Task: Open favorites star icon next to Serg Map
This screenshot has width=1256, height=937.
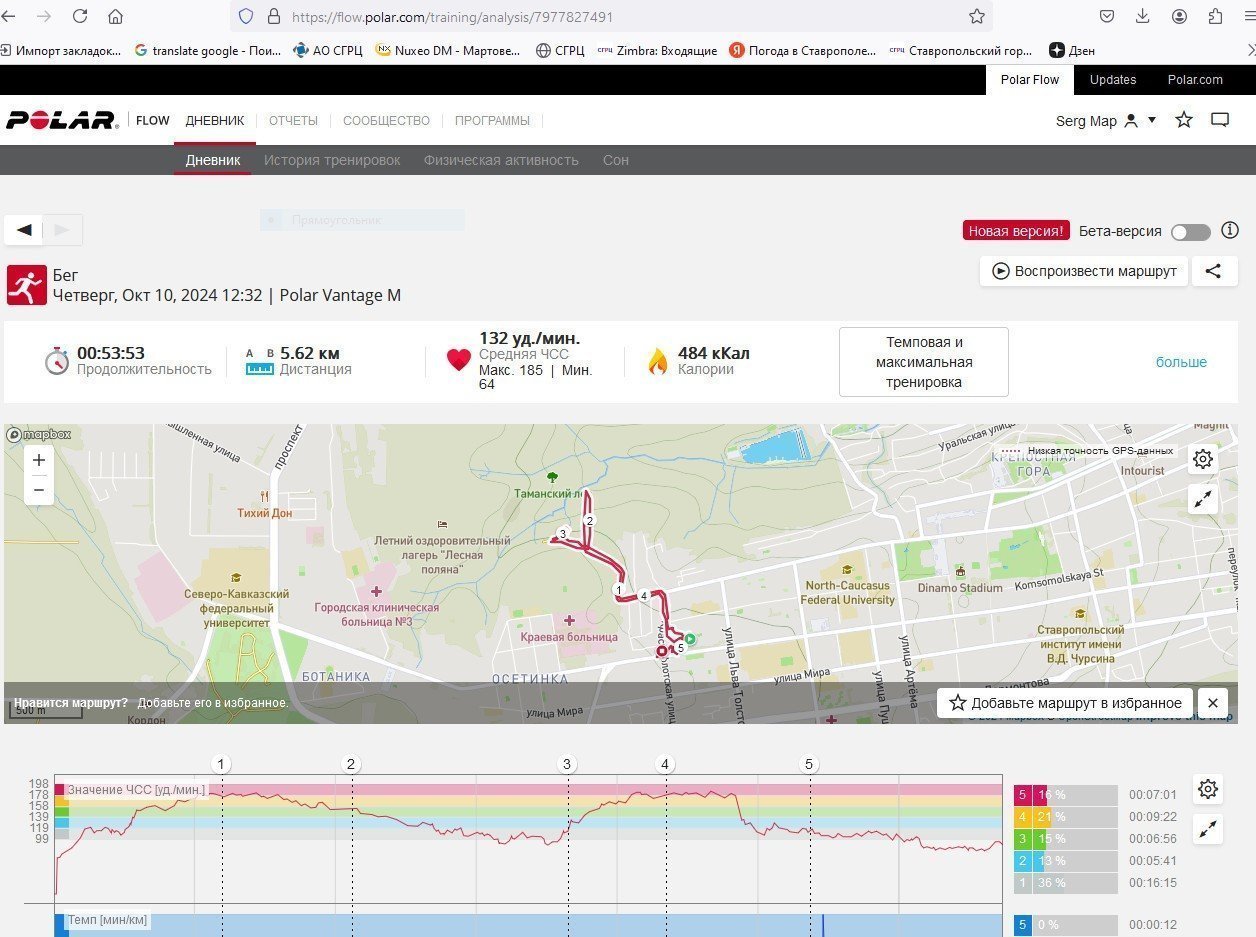Action: pyautogui.click(x=1184, y=120)
